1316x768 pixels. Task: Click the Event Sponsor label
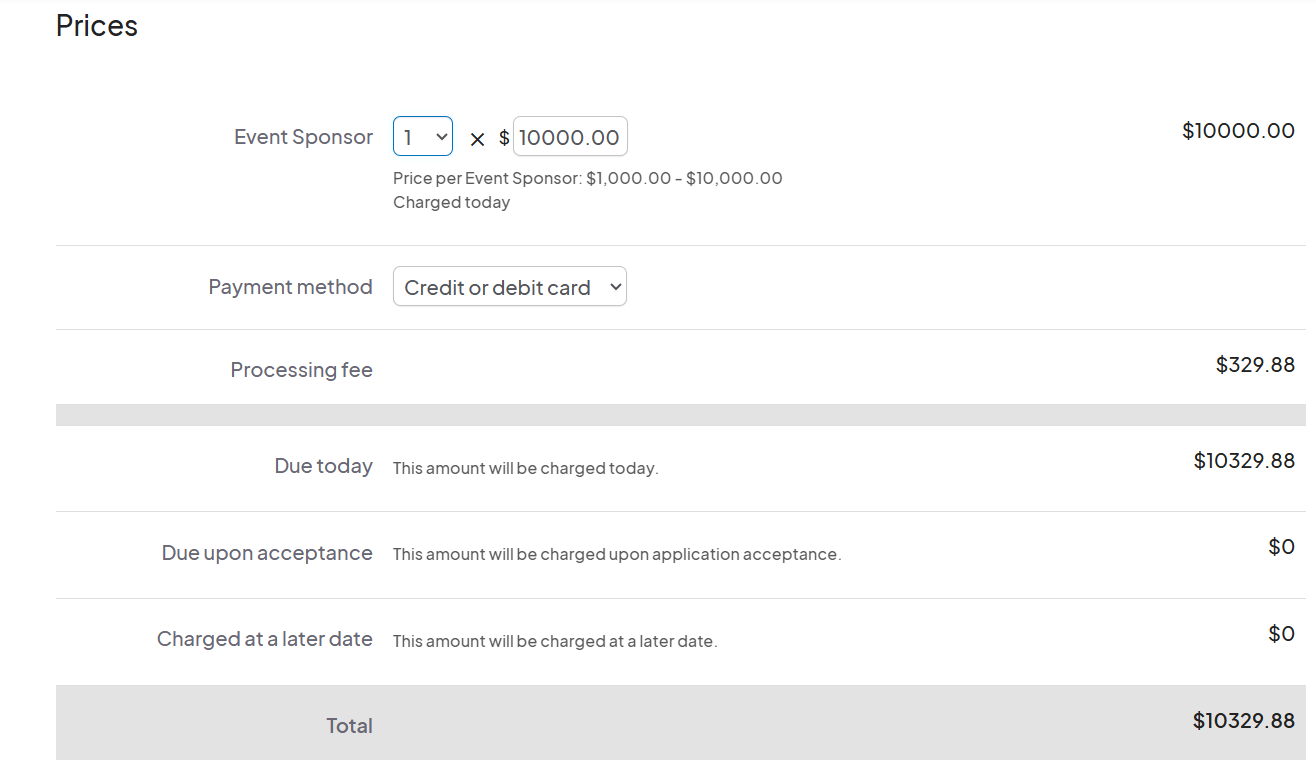click(303, 137)
